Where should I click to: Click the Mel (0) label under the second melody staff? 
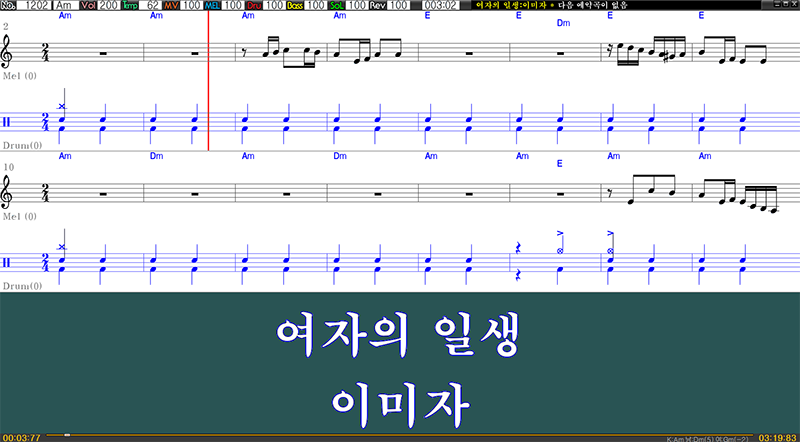tap(19, 216)
